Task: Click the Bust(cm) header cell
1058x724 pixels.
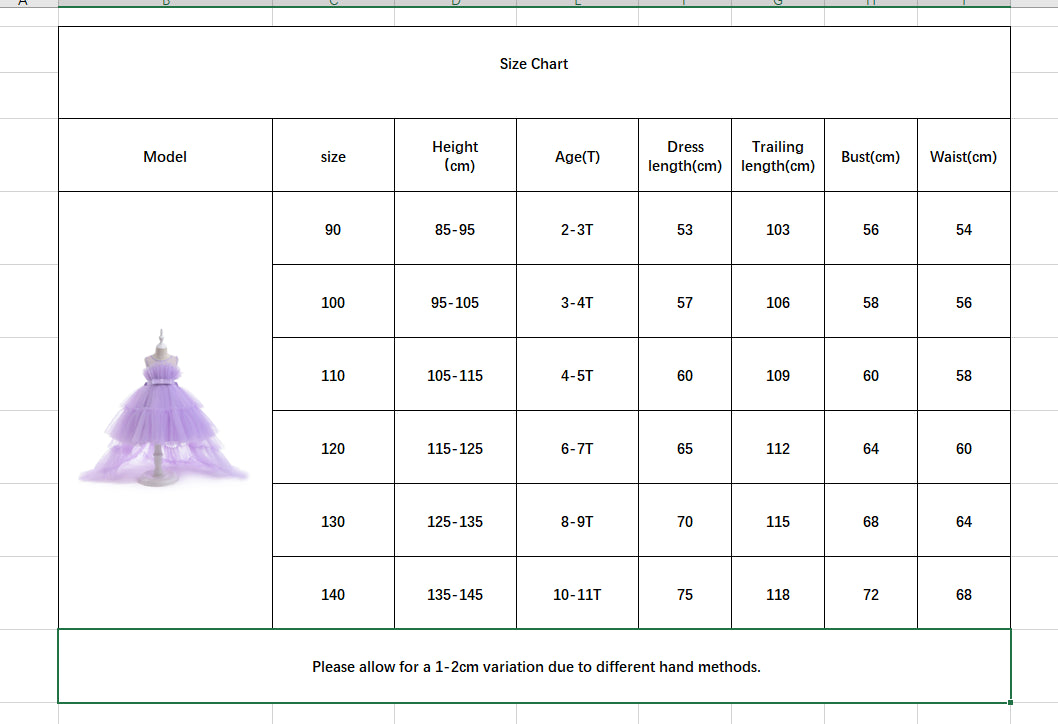Action: pos(870,157)
